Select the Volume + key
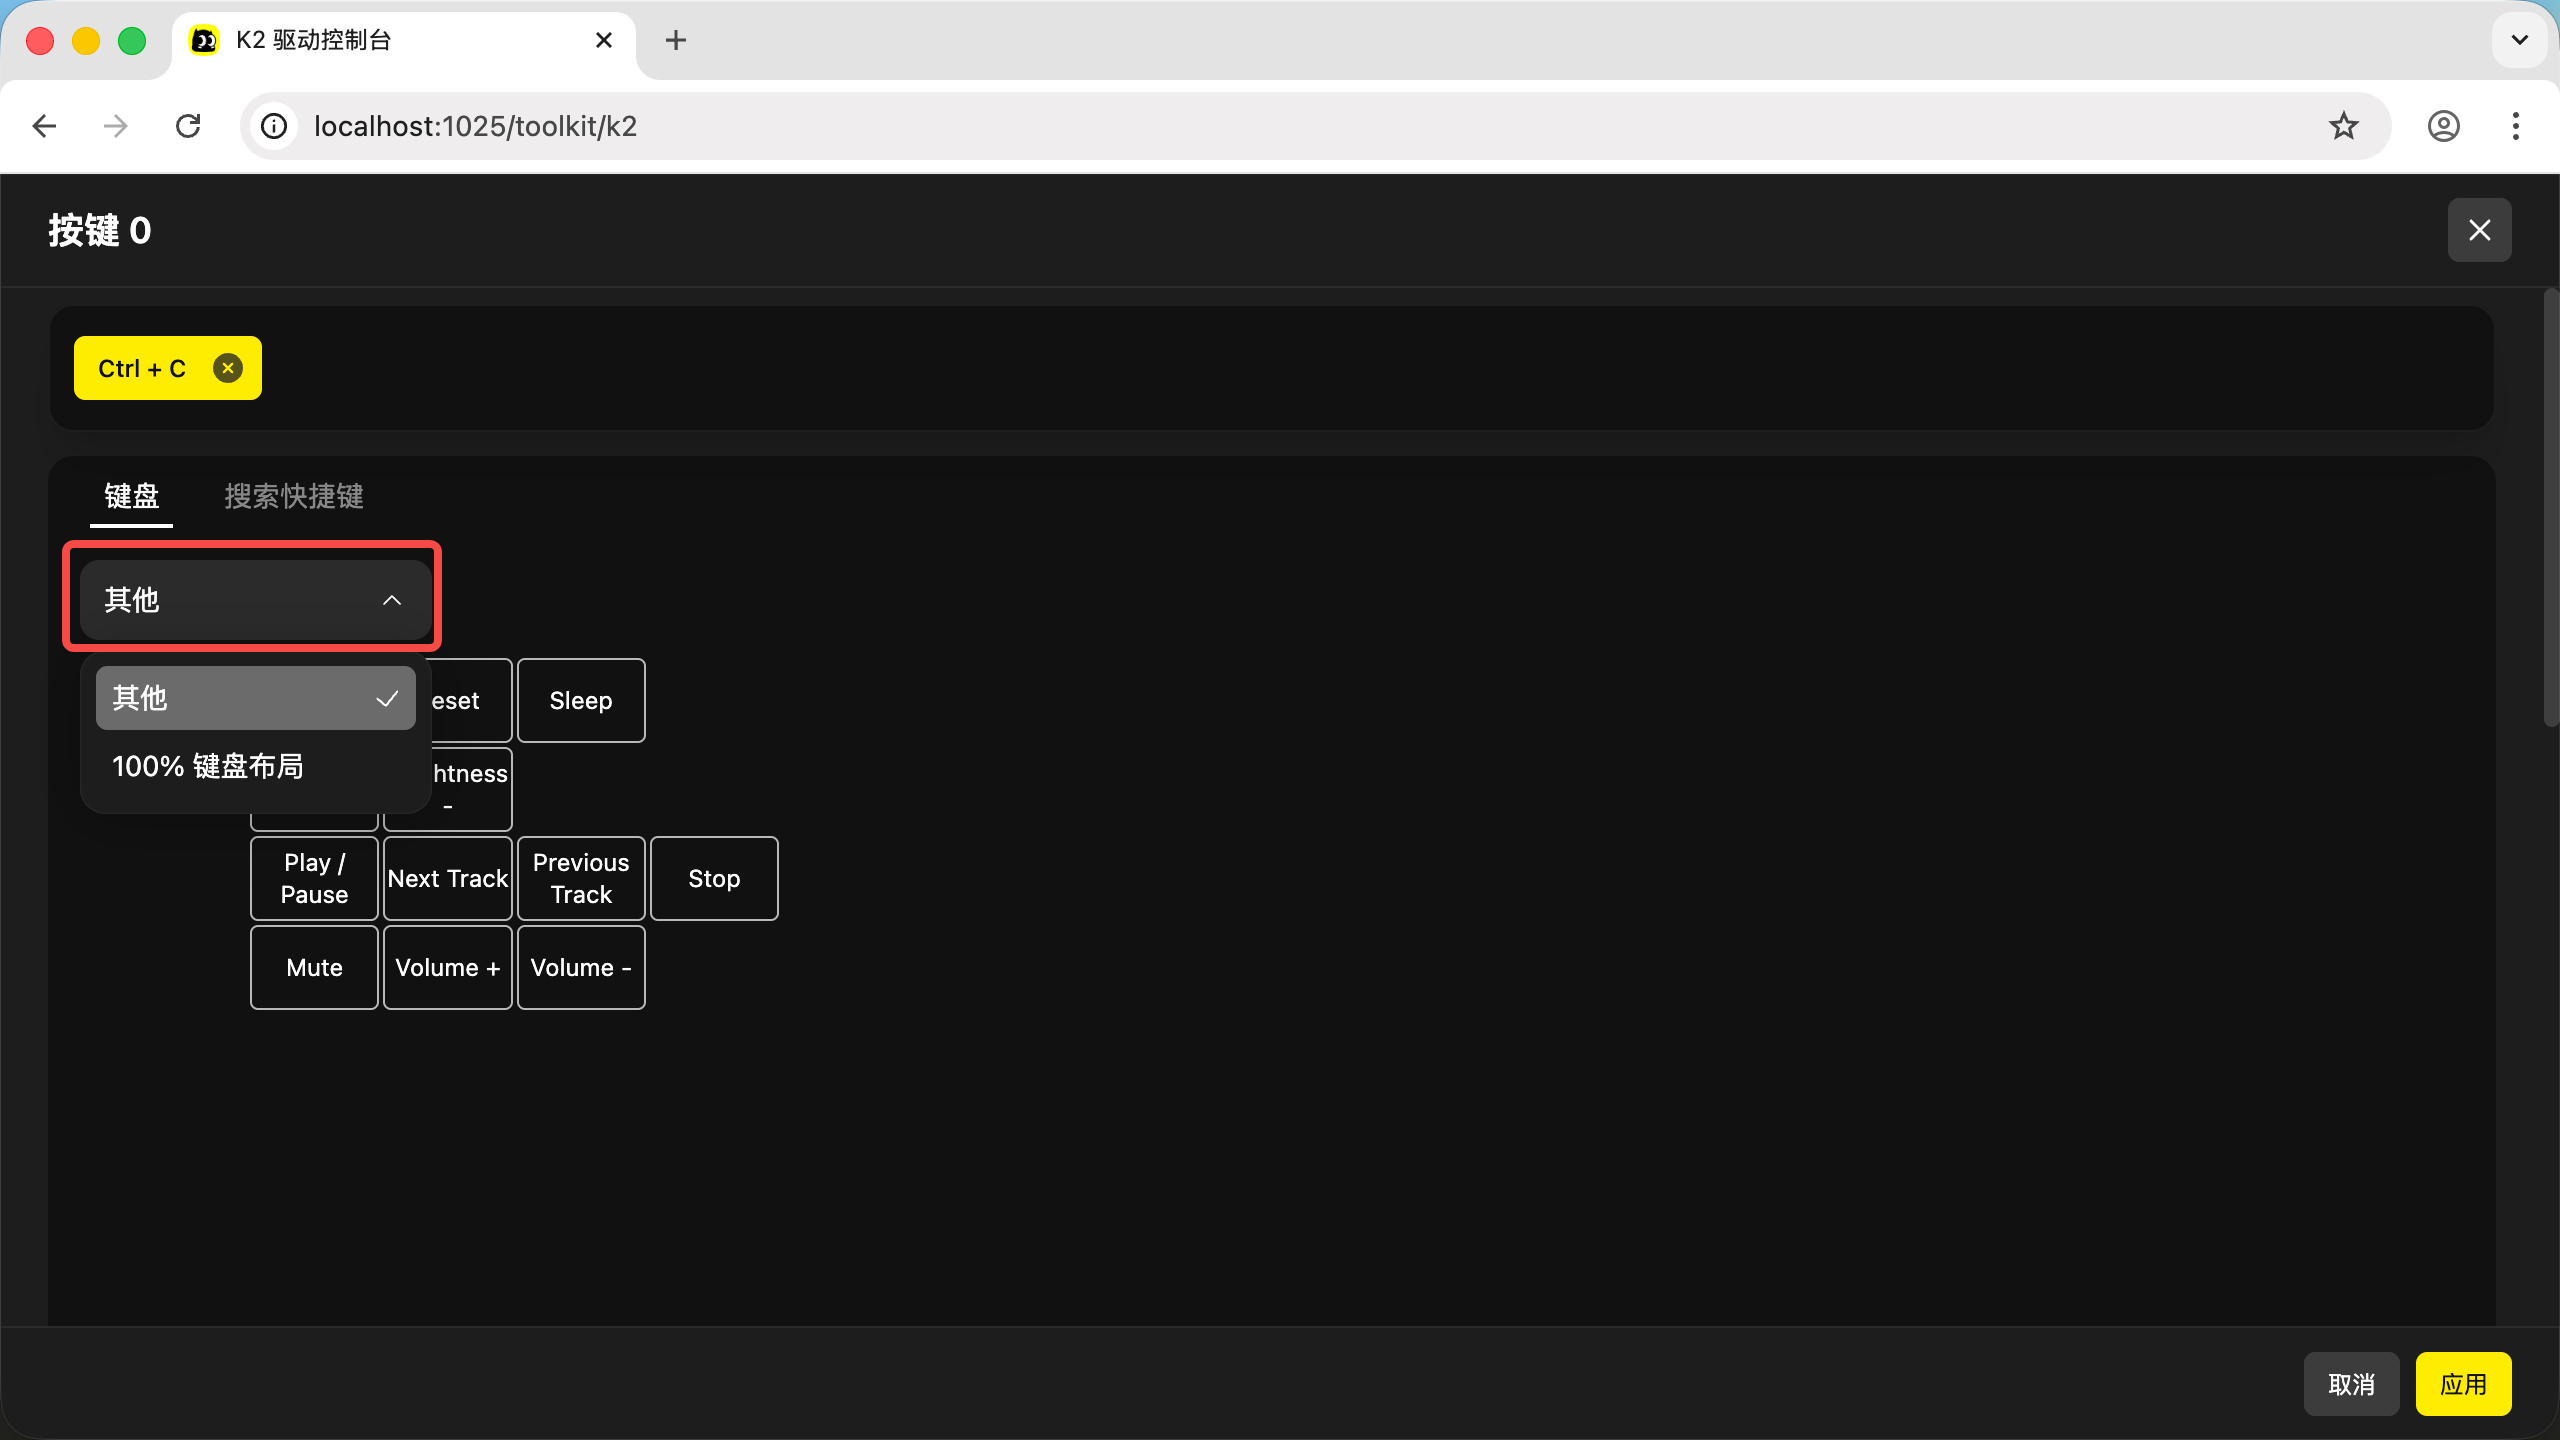Screen dimensions: 2560x1440 pos(447,967)
